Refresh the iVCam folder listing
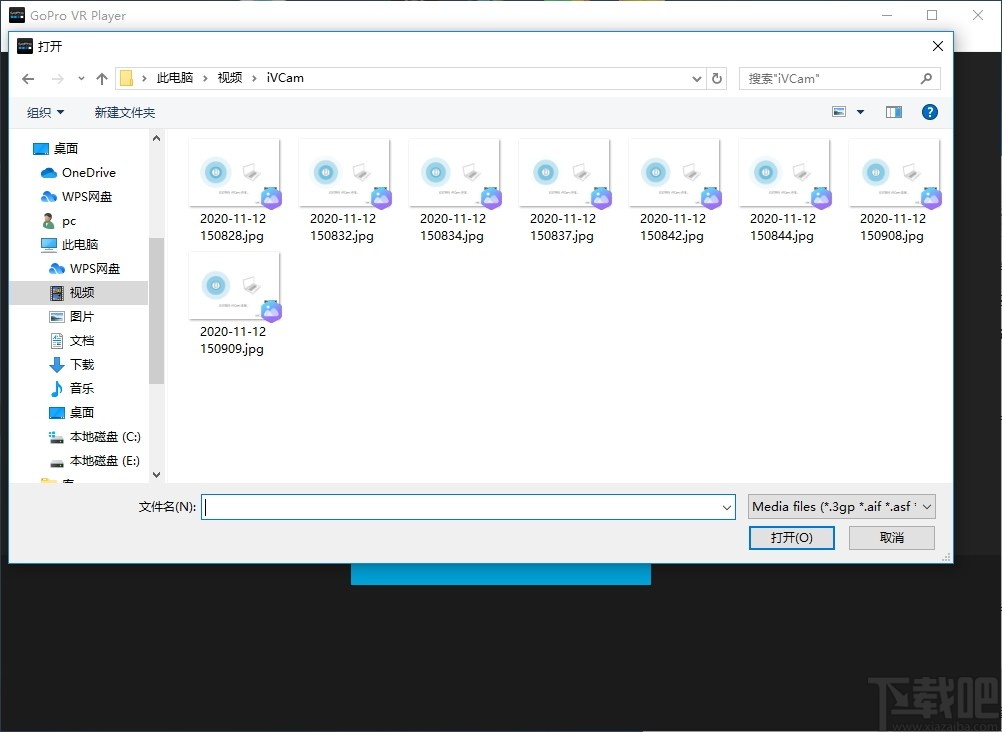The width and height of the screenshot is (1002, 732). [x=717, y=79]
